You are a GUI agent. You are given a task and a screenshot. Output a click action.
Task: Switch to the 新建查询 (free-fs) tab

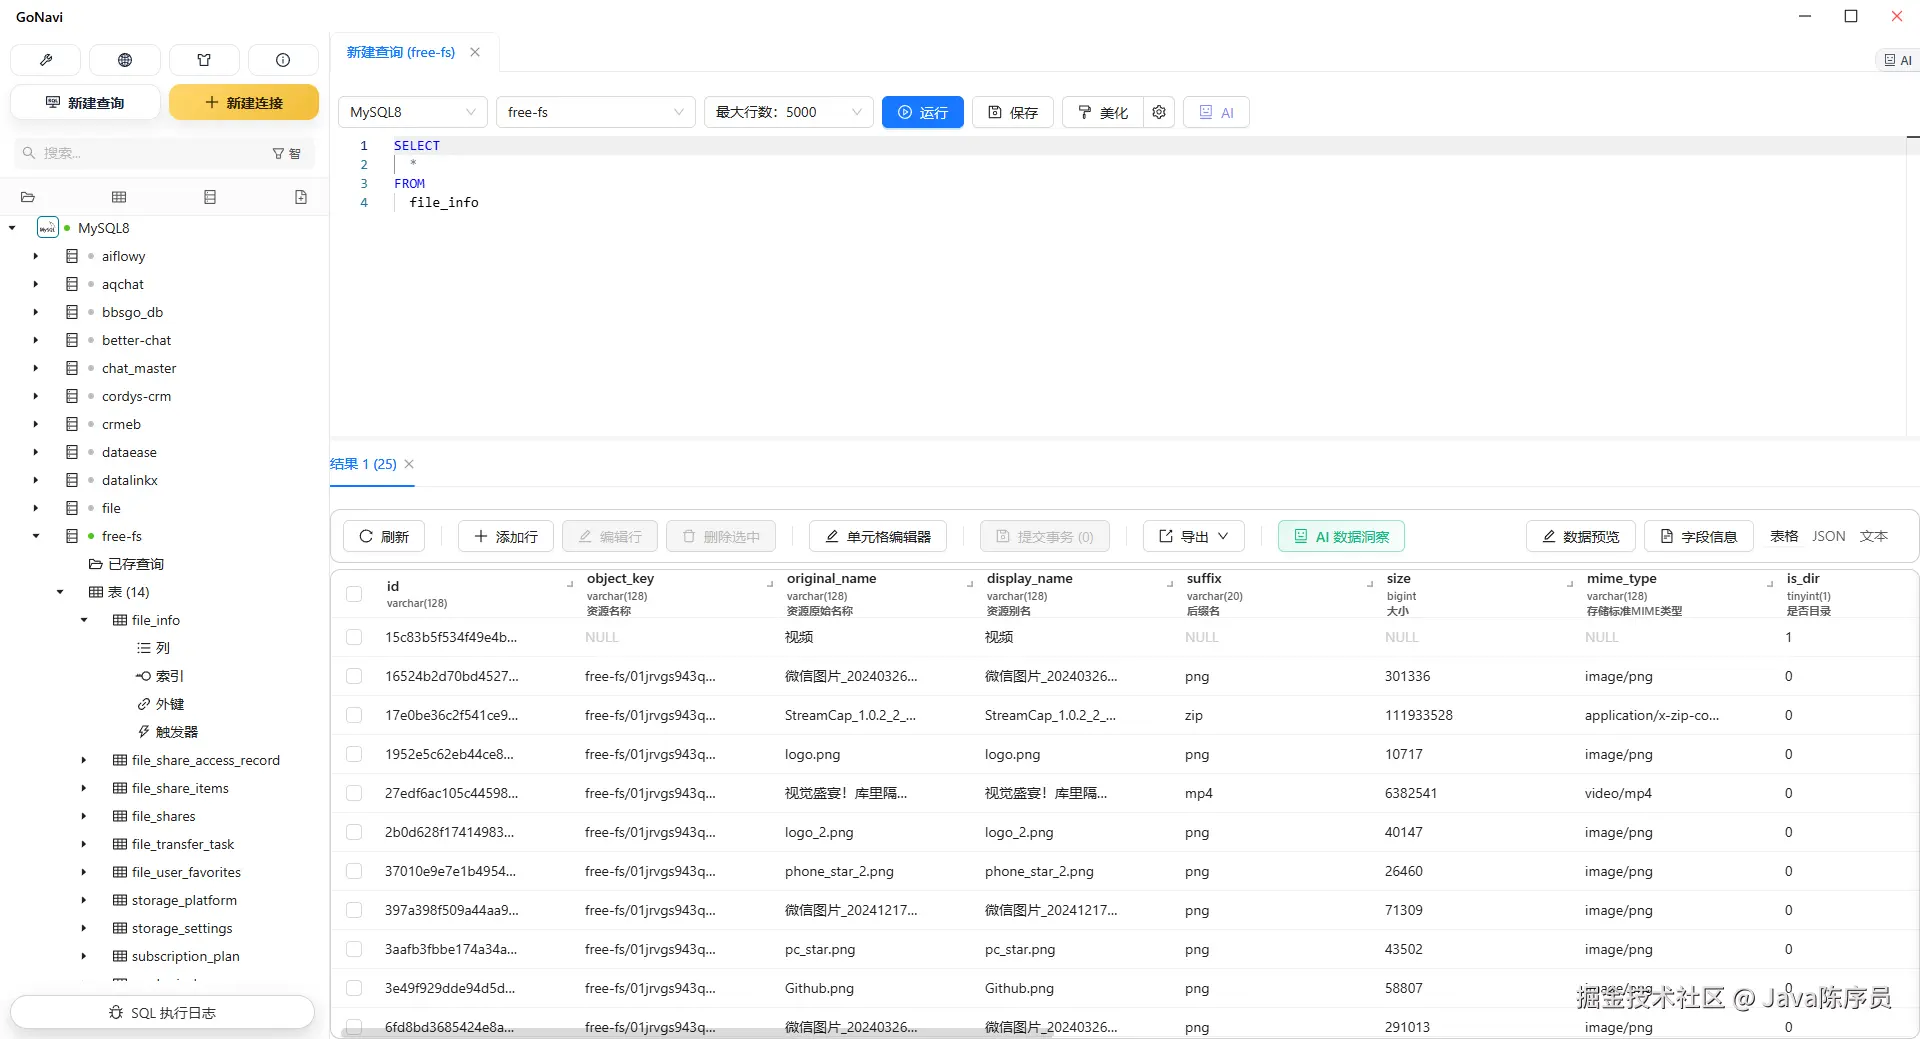401,52
